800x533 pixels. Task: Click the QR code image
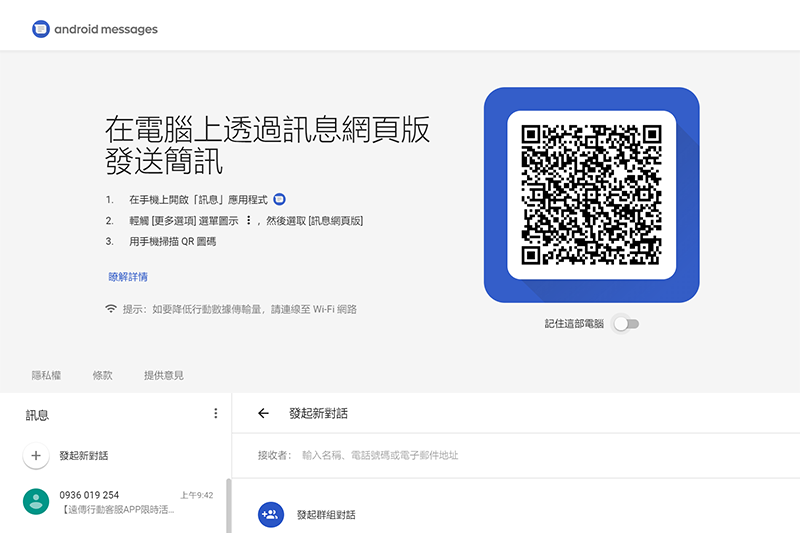pyautogui.click(x=591, y=195)
